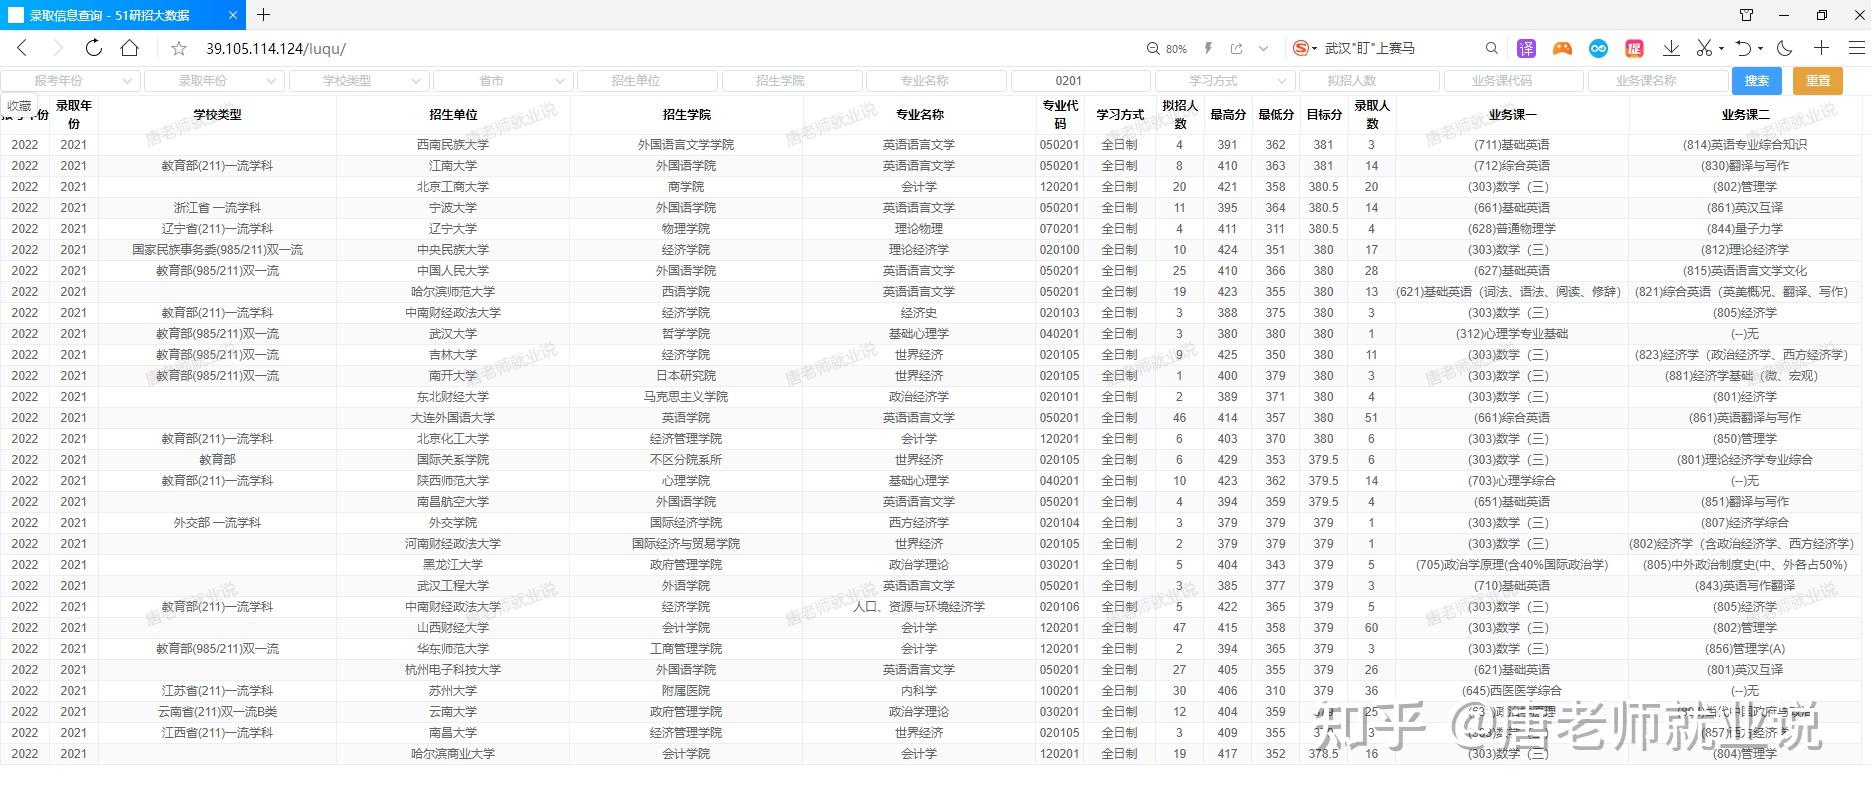Open the translate extension icon

[x=1526, y=48]
